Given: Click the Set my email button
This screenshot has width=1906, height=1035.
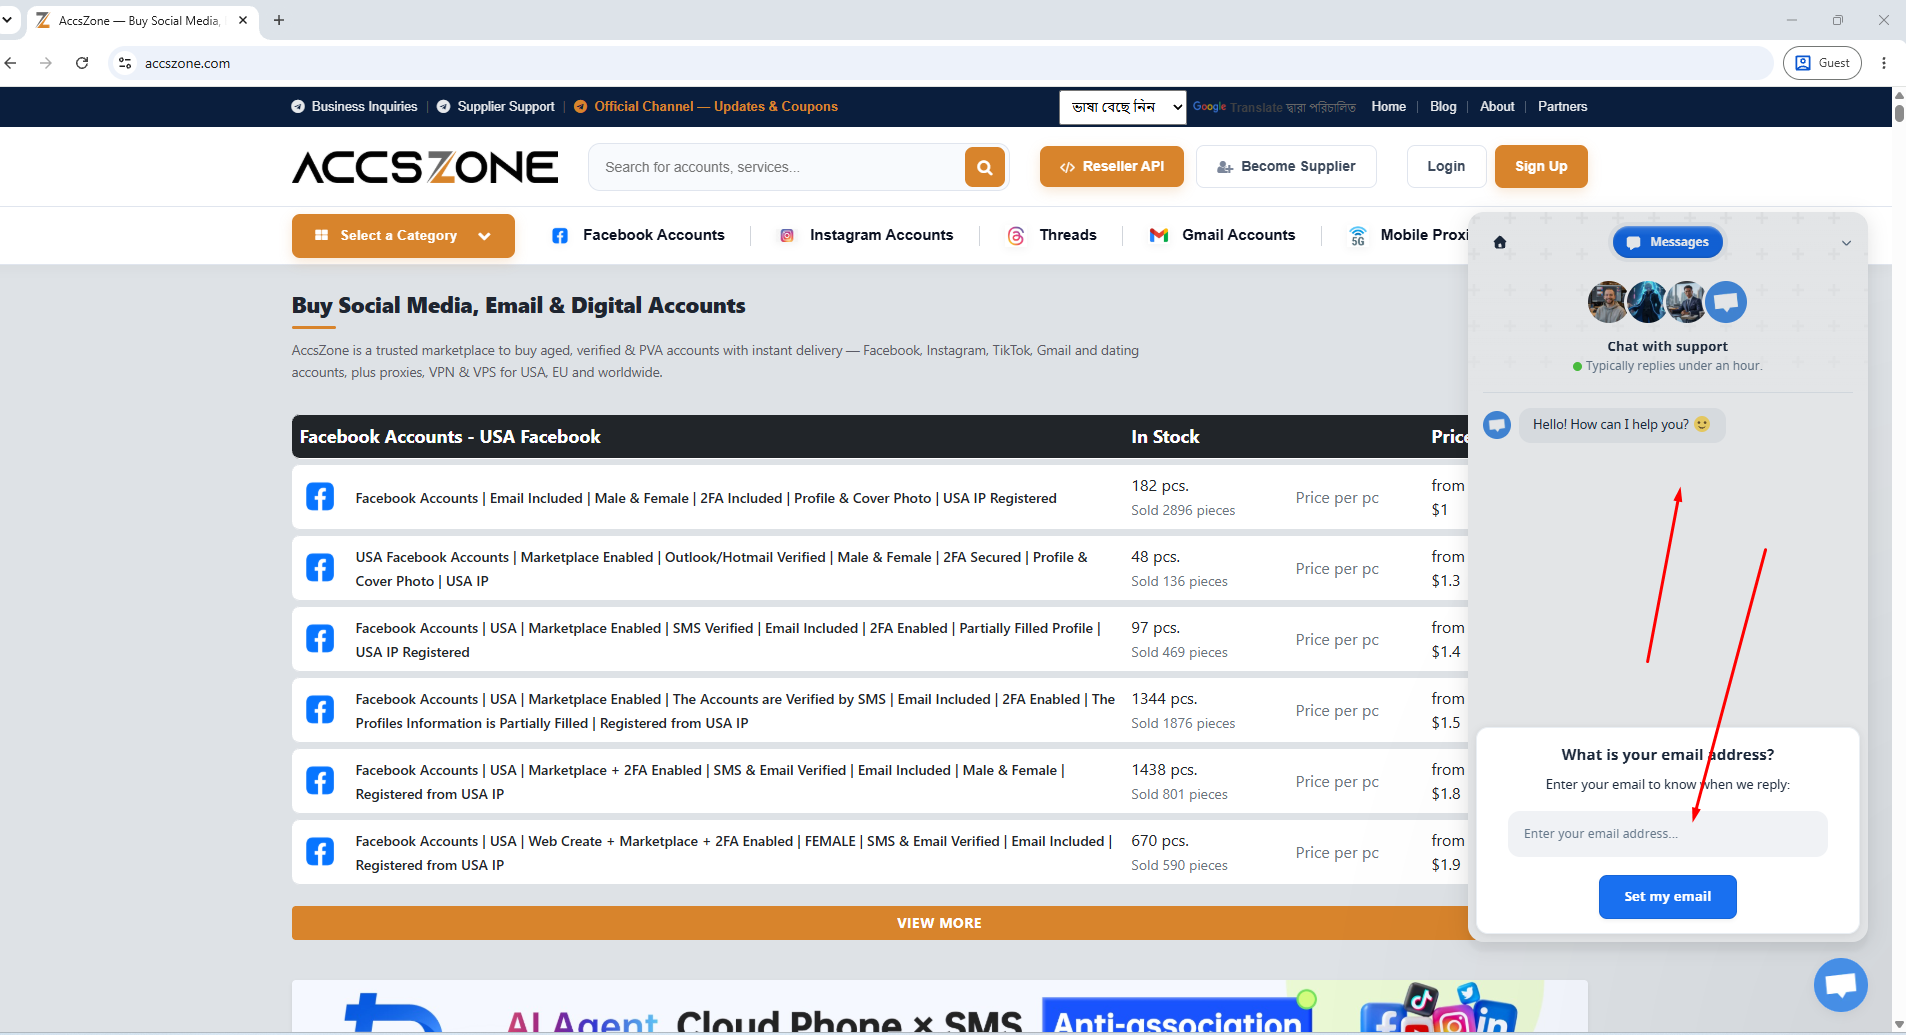Looking at the screenshot, I should (x=1667, y=897).
